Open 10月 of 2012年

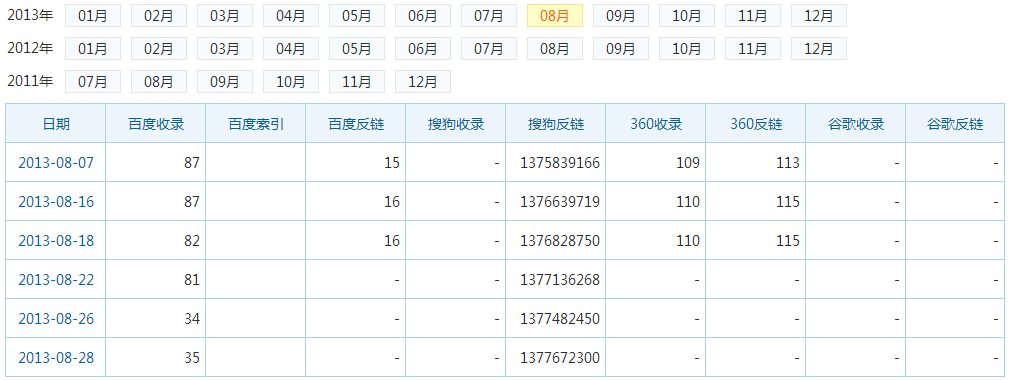click(687, 48)
